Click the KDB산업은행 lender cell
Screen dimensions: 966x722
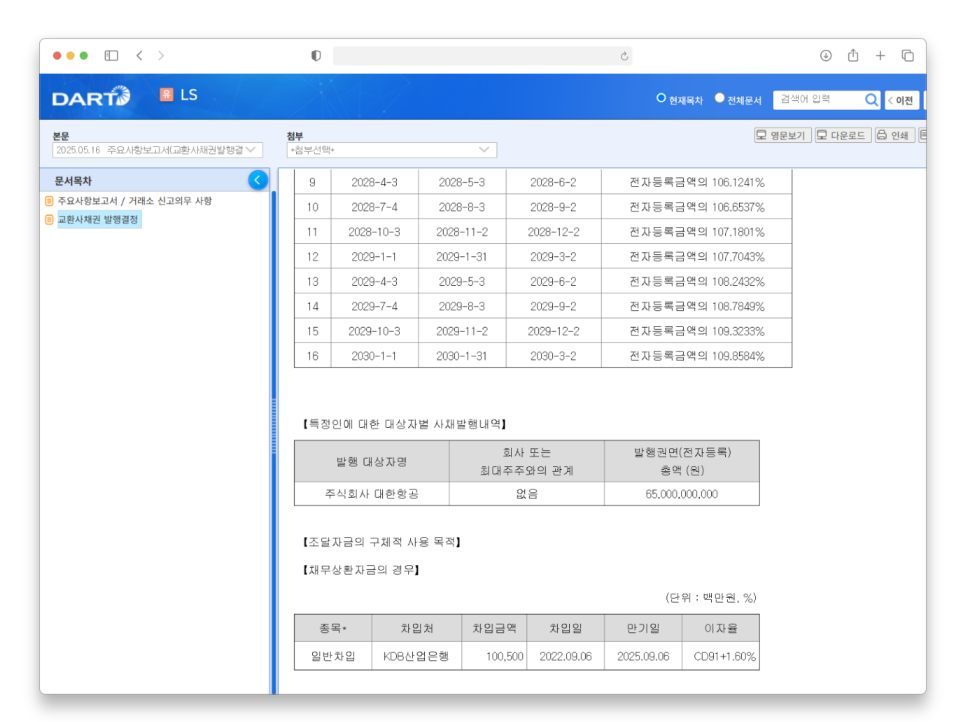click(416, 657)
